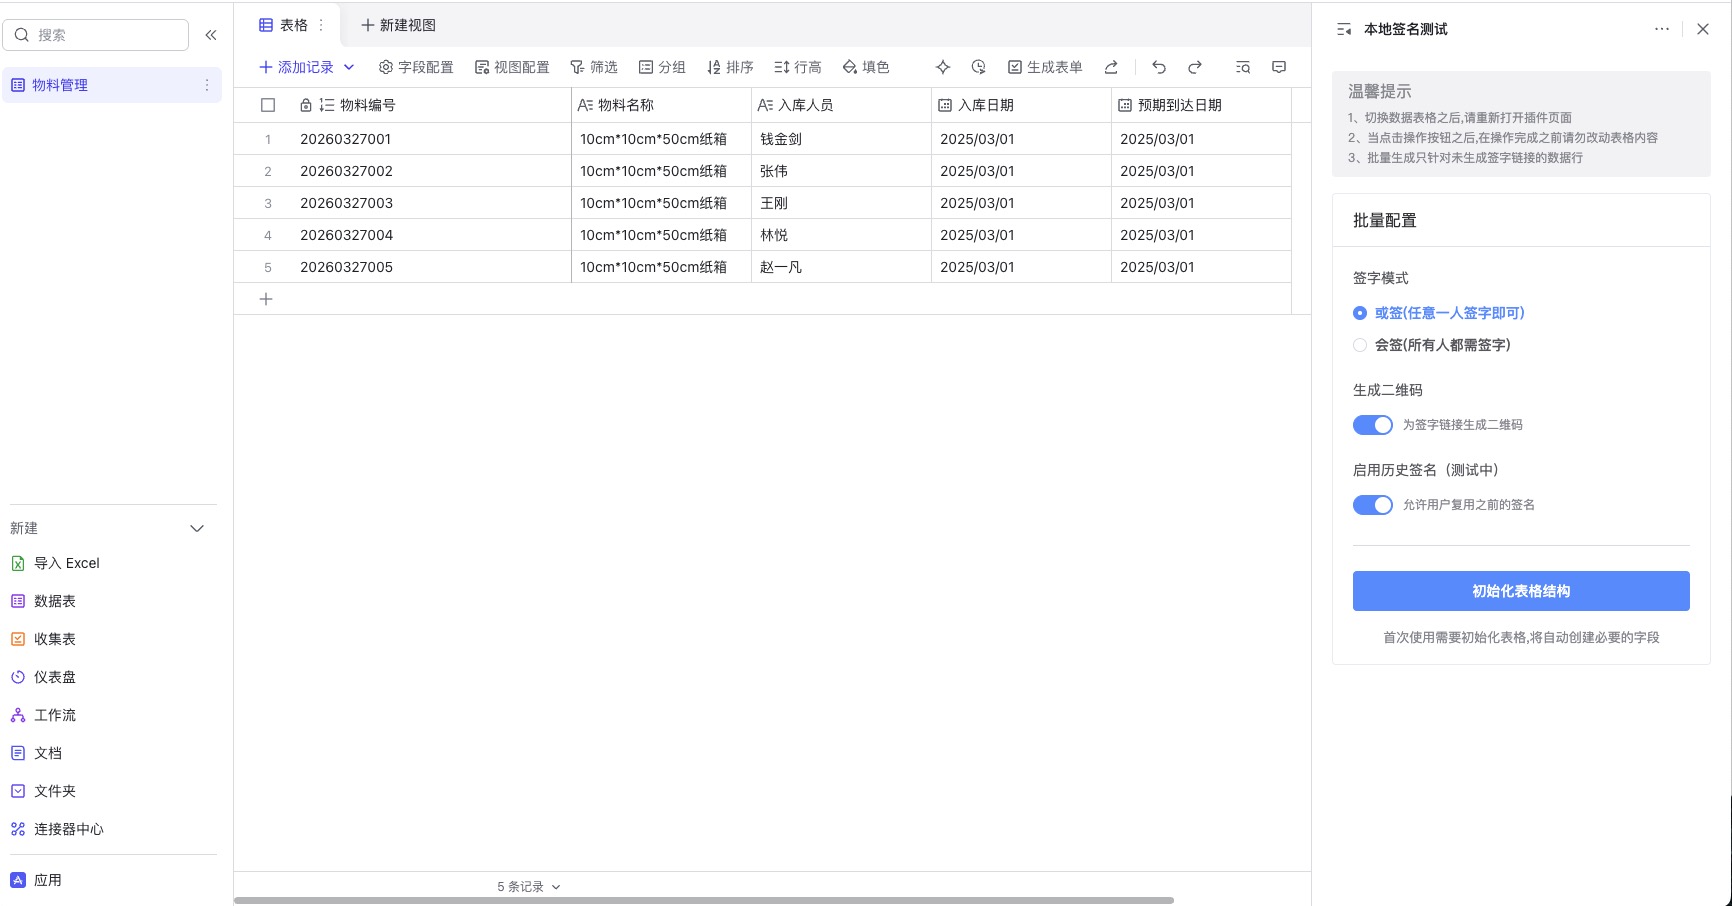
Task: Click the 新建视图 tab
Action: (x=398, y=25)
